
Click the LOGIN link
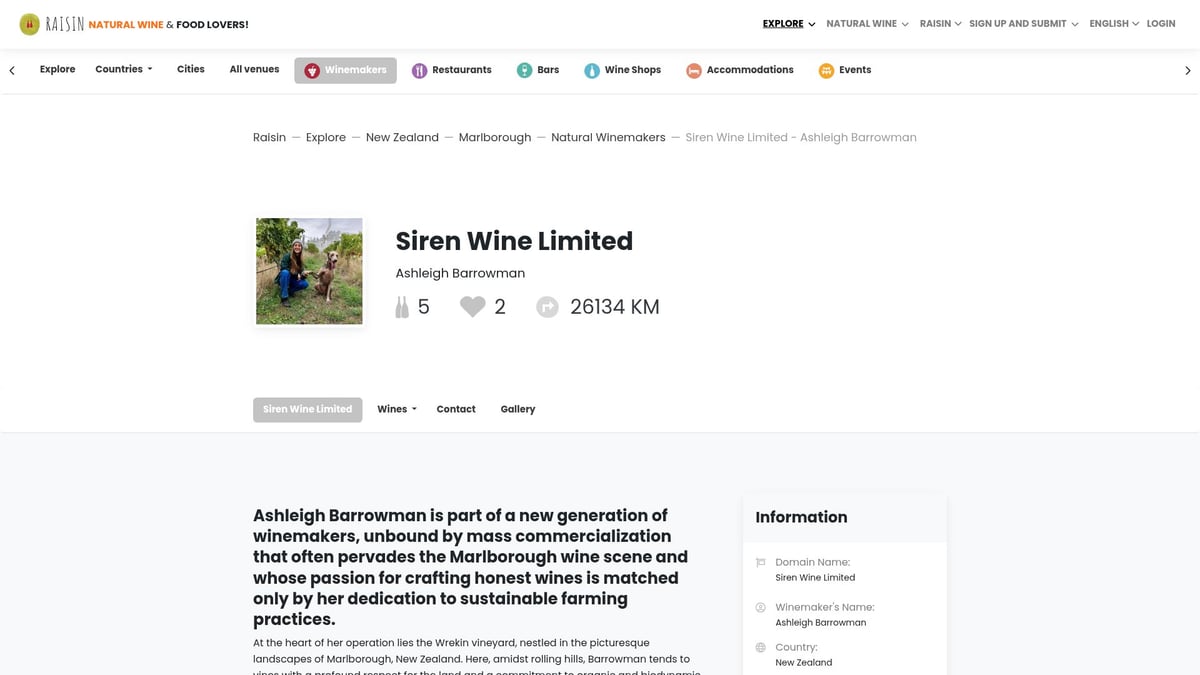coord(1160,23)
